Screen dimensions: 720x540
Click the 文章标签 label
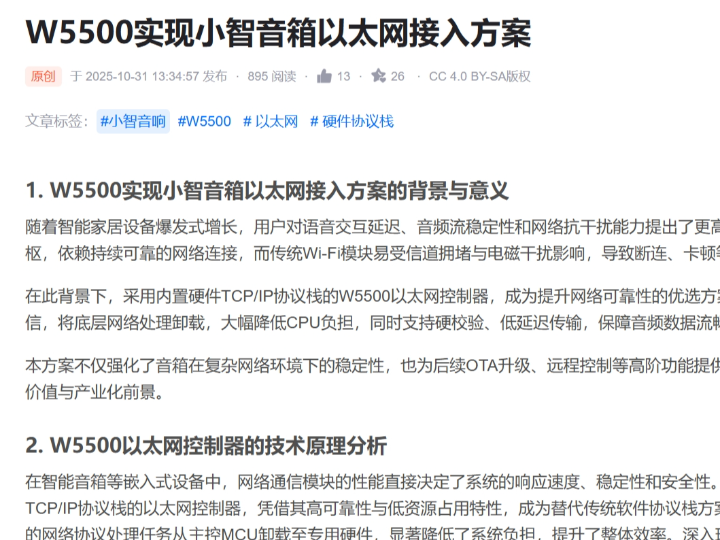[56, 121]
